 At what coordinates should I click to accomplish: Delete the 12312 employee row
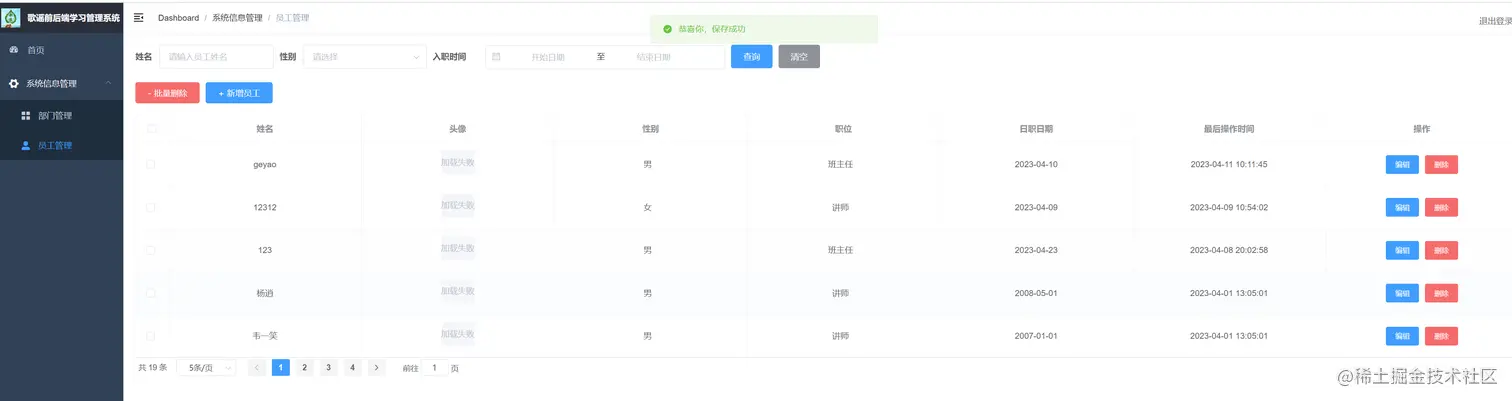click(1441, 207)
